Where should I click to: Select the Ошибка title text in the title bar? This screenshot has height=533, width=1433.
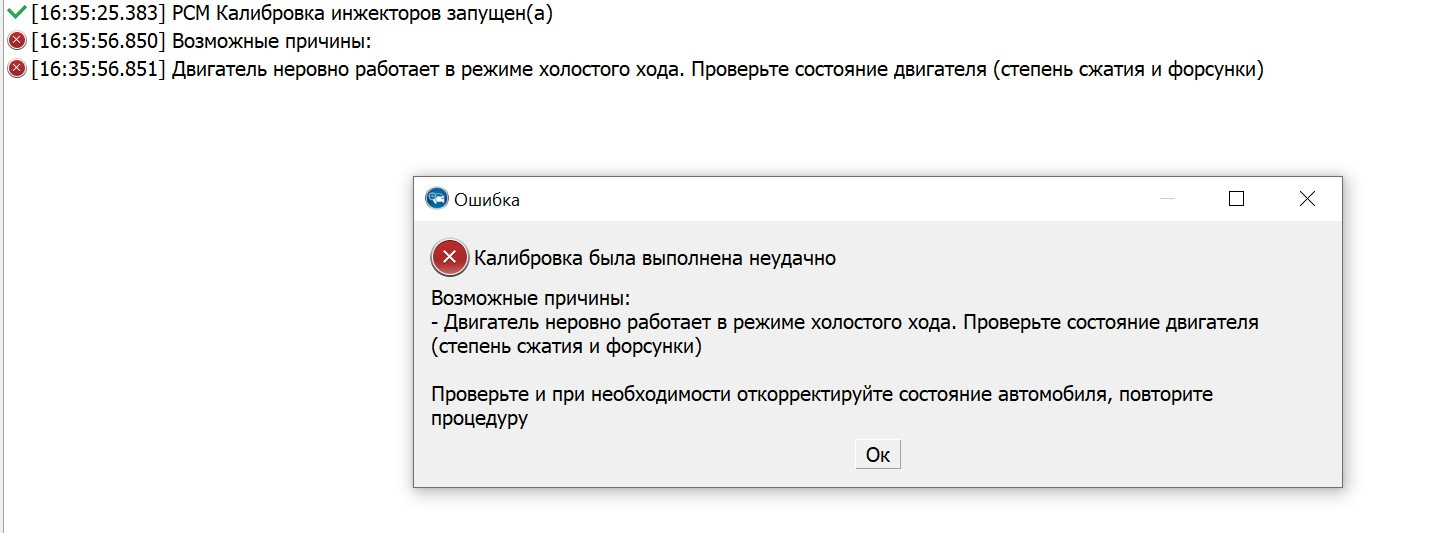point(487,200)
